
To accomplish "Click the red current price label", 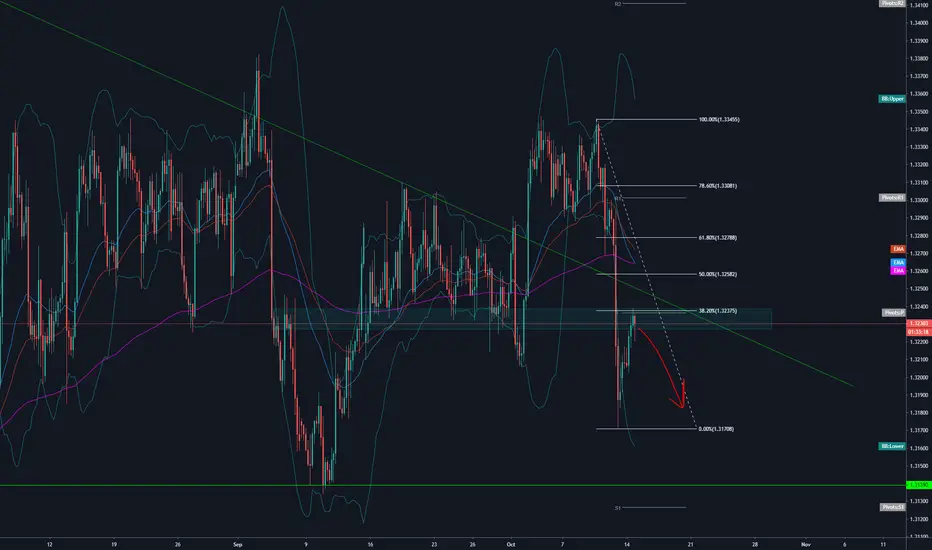I will click(919, 323).
